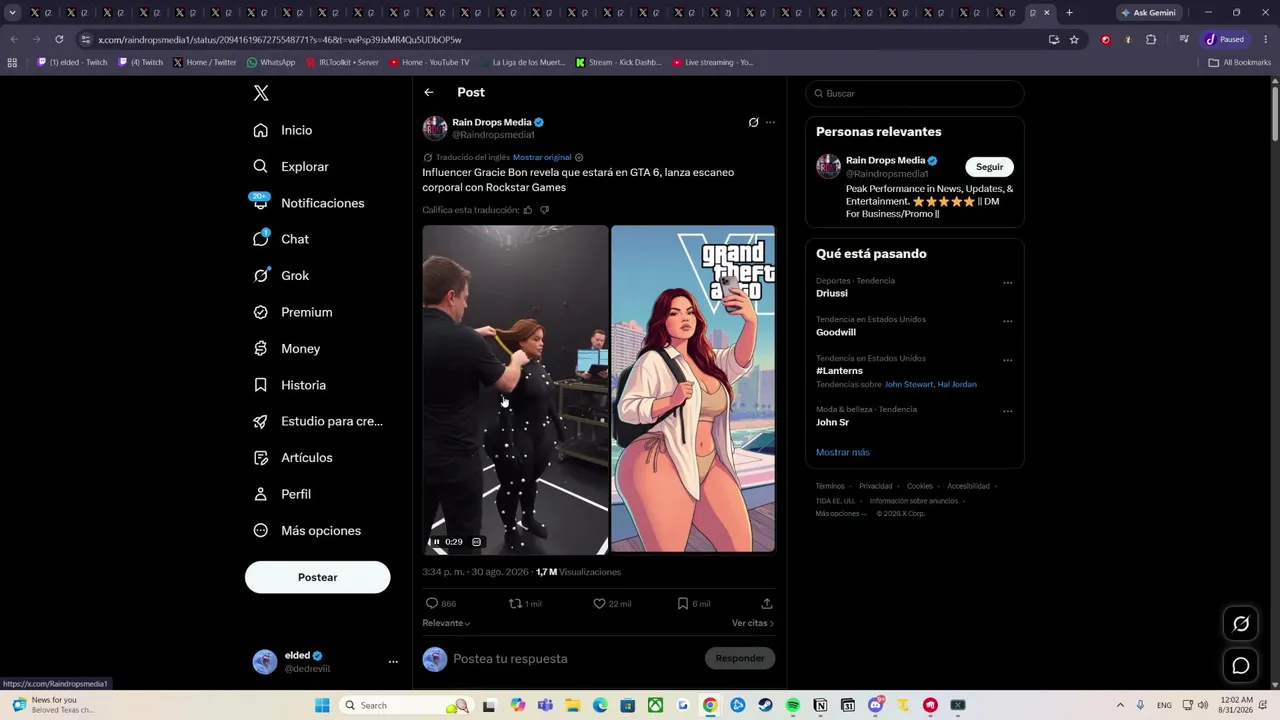The image size is (1280, 720).
Task: Bookmark this post
Action: pos(683,603)
